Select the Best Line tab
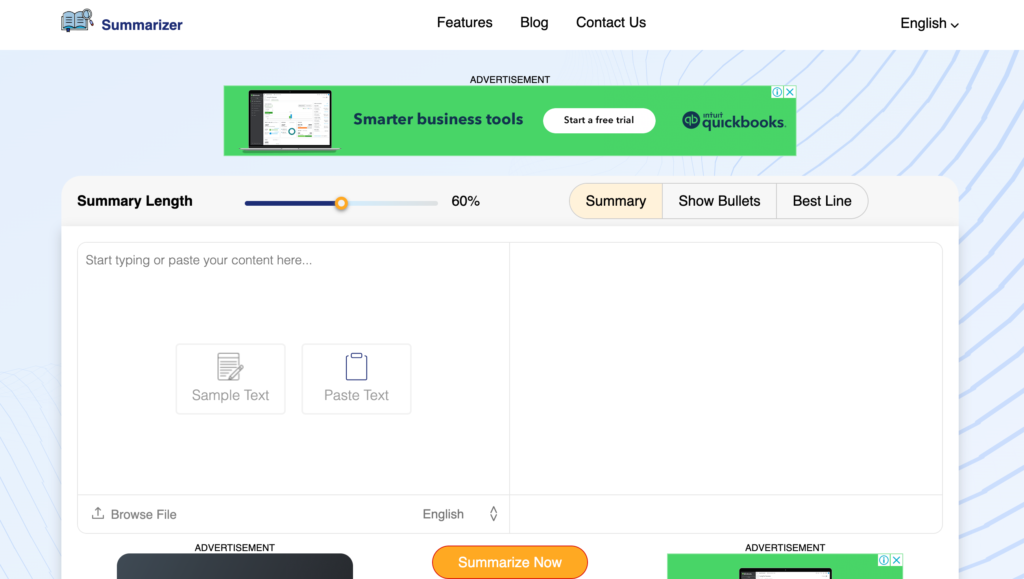The height and width of the screenshot is (579, 1024). tap(822, 201)
